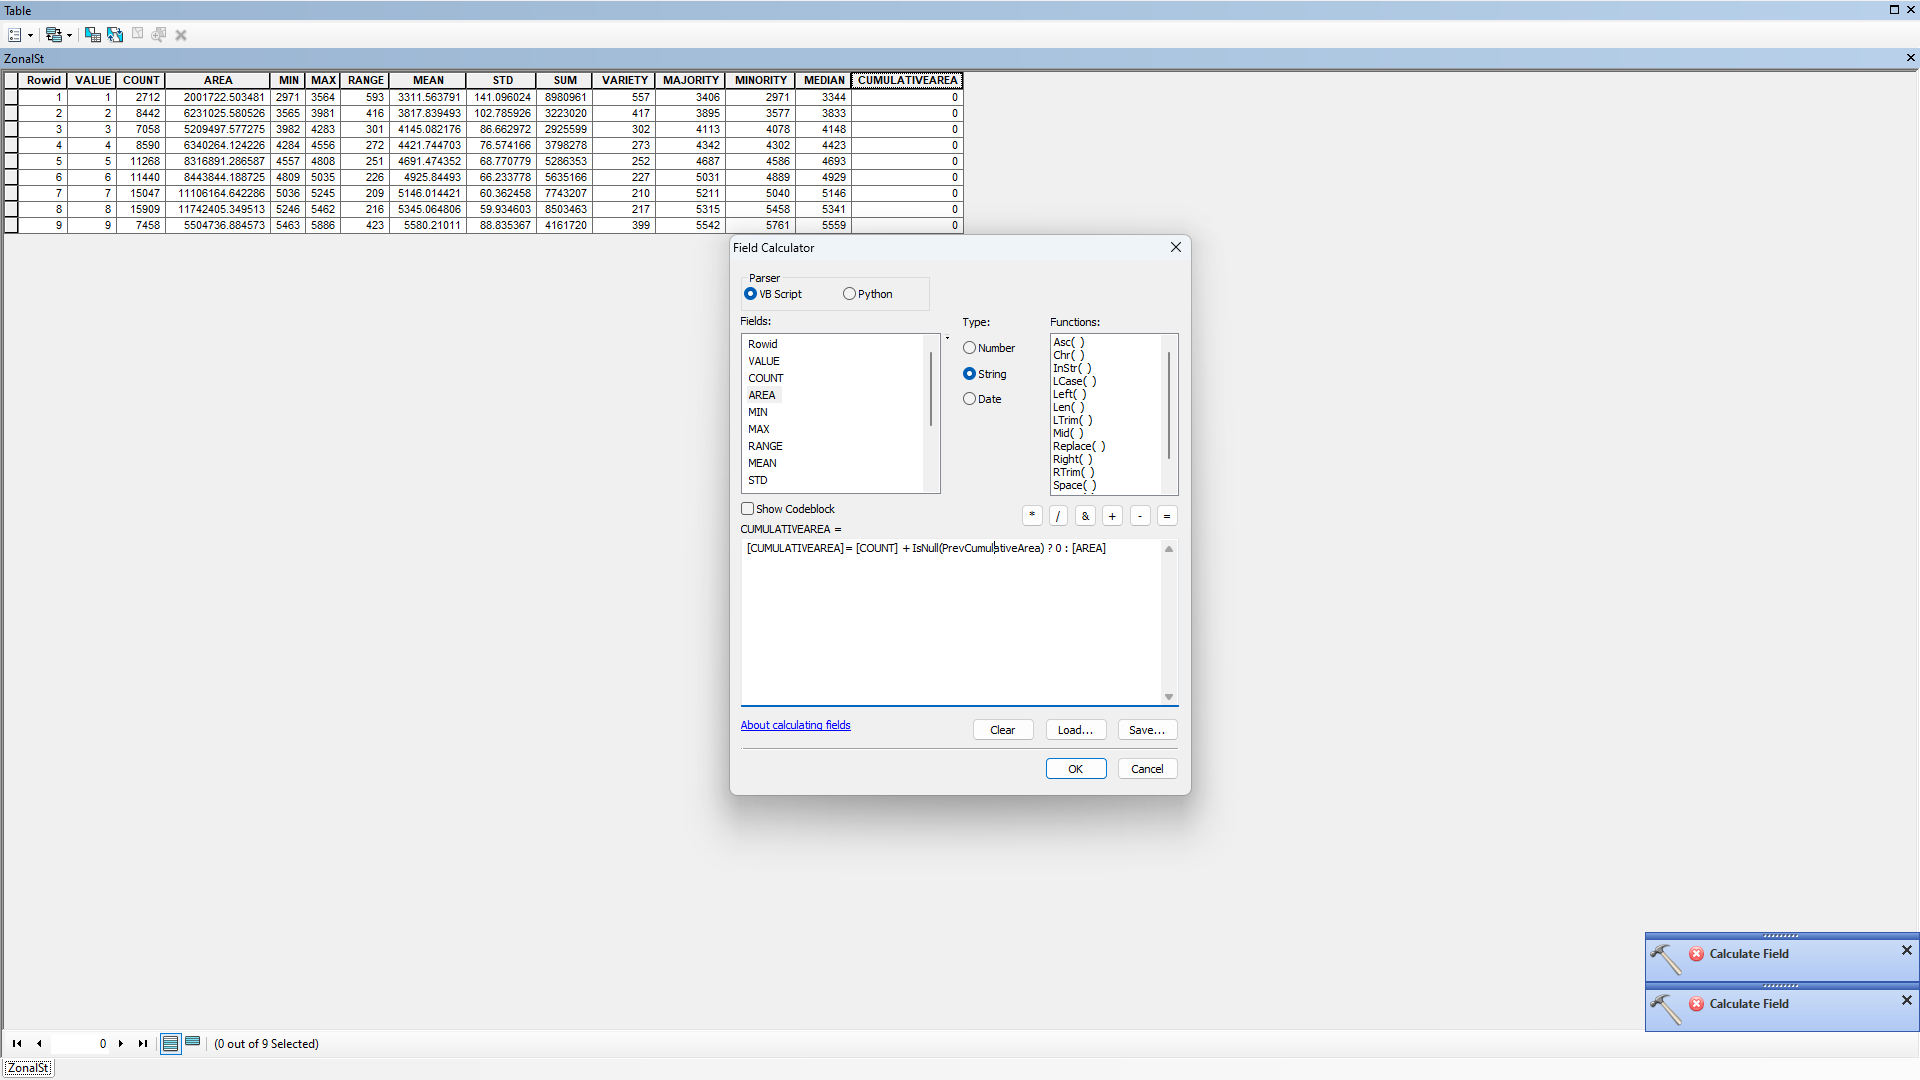Click the Load... button
The image size is (1920, 1080).
pos(1076,730)
